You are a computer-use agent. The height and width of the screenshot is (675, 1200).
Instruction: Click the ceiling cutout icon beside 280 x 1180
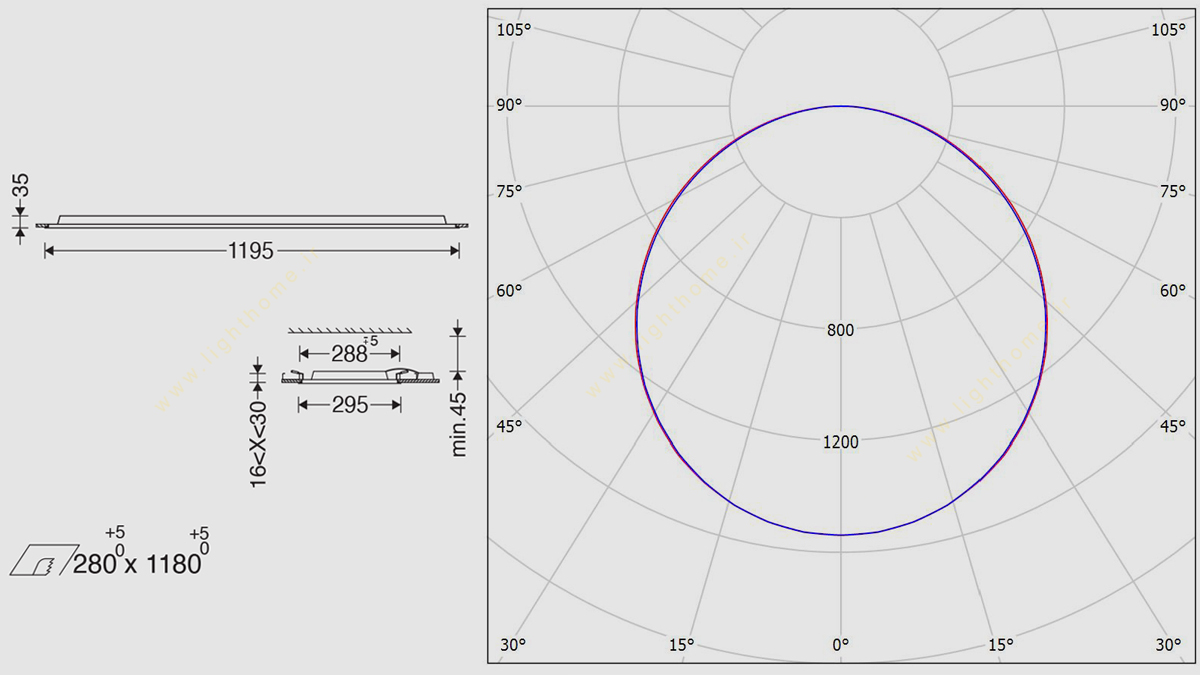click(x=43, y=561)
